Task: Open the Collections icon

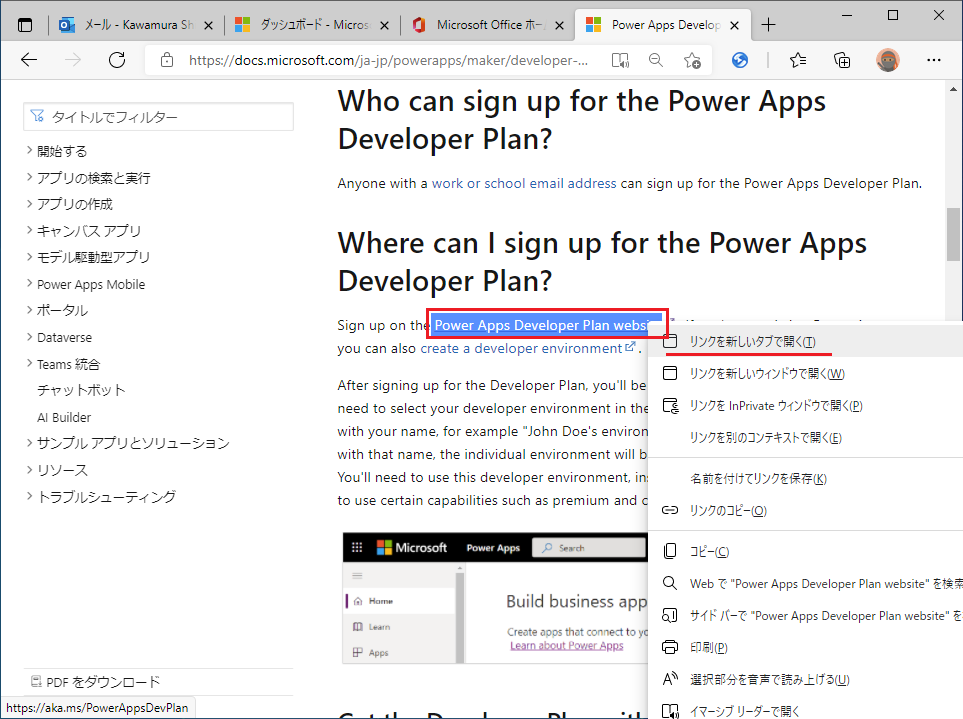Action: coord(842,60)
